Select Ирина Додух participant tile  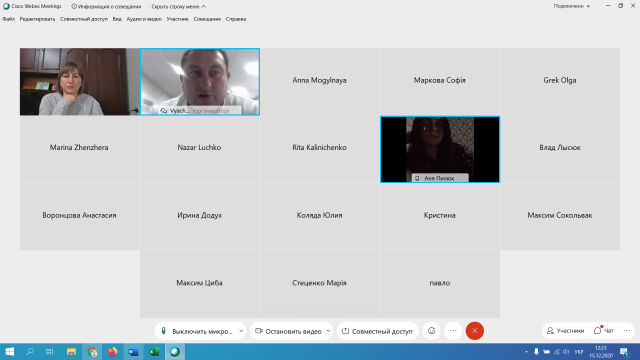coord(200,217)
